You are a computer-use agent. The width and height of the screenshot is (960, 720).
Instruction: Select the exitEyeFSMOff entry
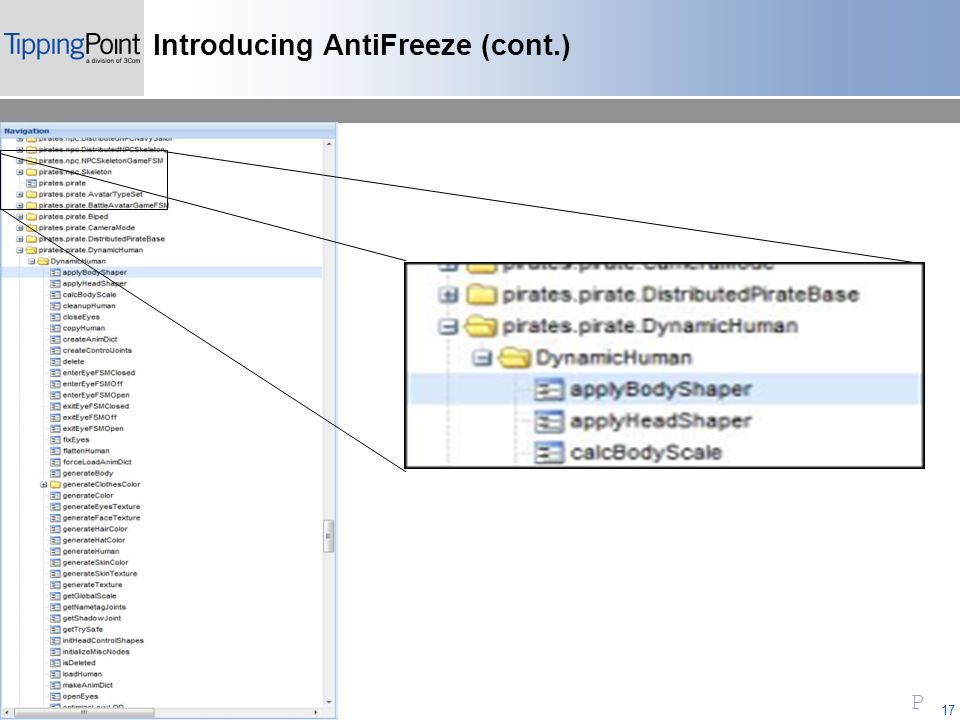[x=89, y=418]
